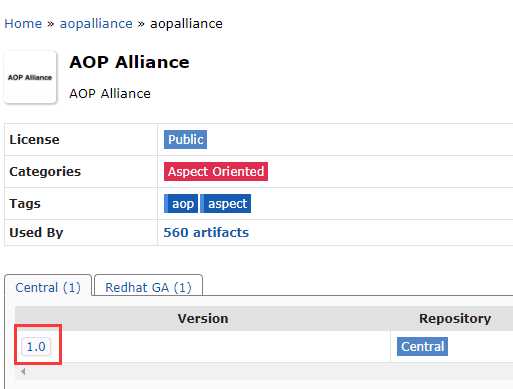513x389 pixels.
Task: Click the Repository column header
Action: click(455, 318)
